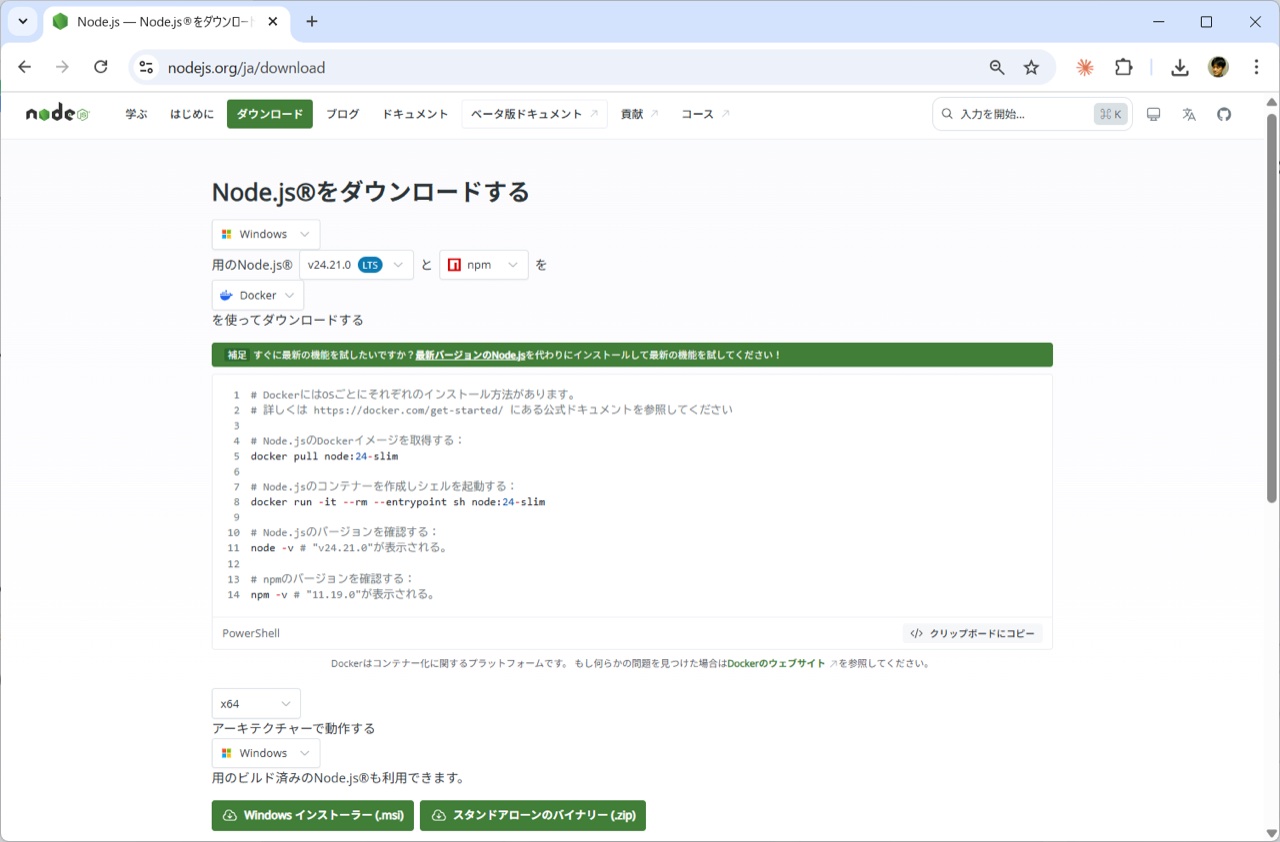Select the Node.js download tab
Viewport: 1280px width, 842px height.
tap(166, 21)
